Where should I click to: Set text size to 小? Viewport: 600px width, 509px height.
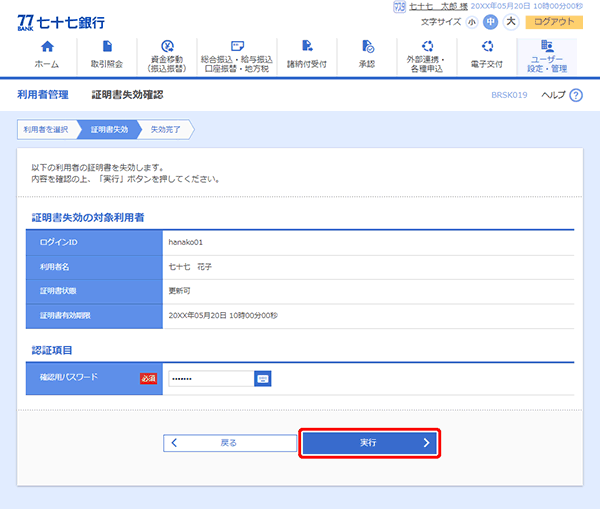[472, 22]
